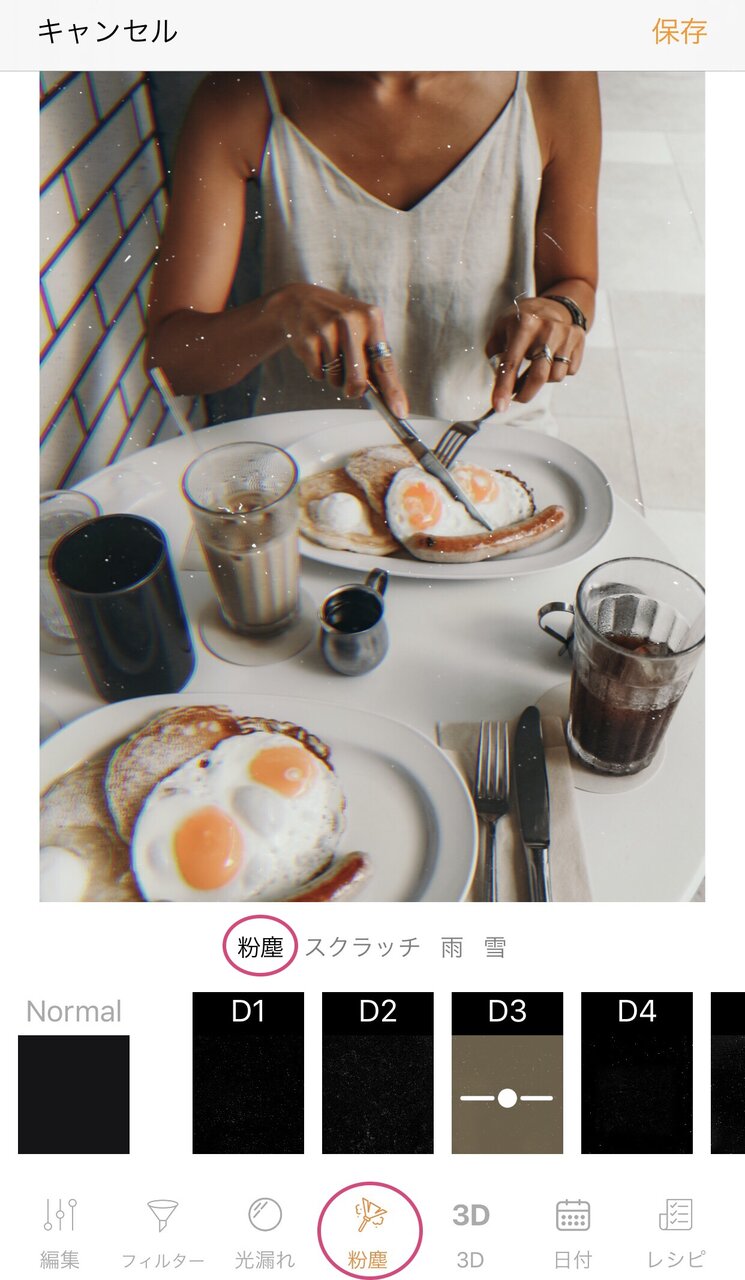
Task: Select the 粉塵 tab above the presets
Action: (260, 947)
